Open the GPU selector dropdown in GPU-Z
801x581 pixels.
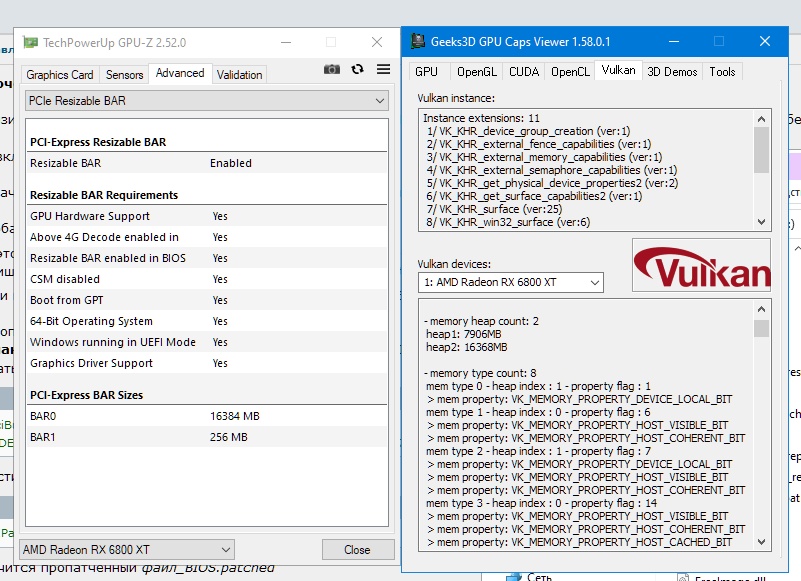(127, 550)
